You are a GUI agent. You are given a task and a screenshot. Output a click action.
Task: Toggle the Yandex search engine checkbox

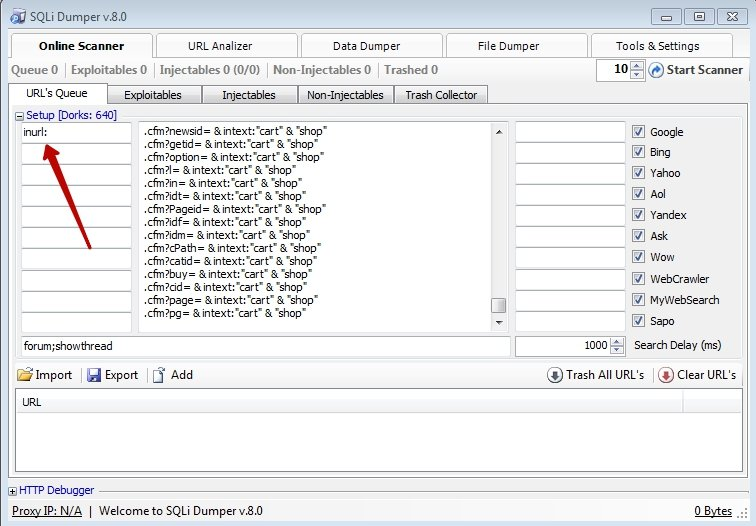point(638,215)
